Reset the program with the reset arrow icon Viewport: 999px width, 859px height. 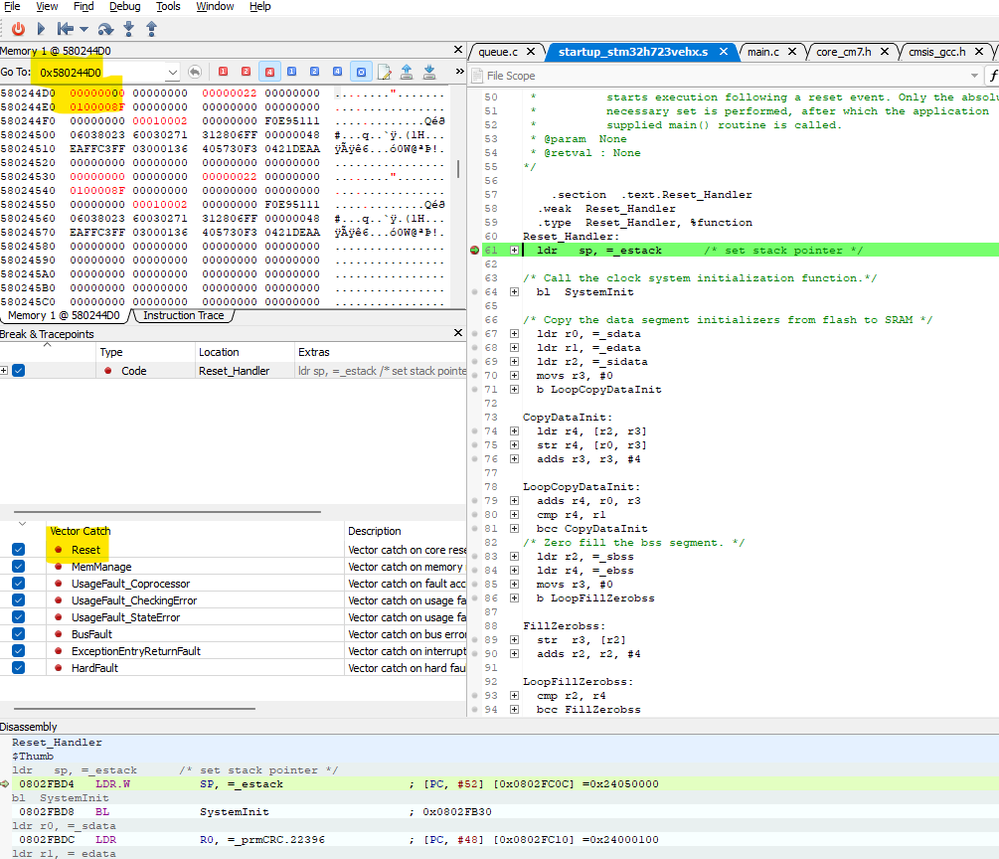pos(65,29)
